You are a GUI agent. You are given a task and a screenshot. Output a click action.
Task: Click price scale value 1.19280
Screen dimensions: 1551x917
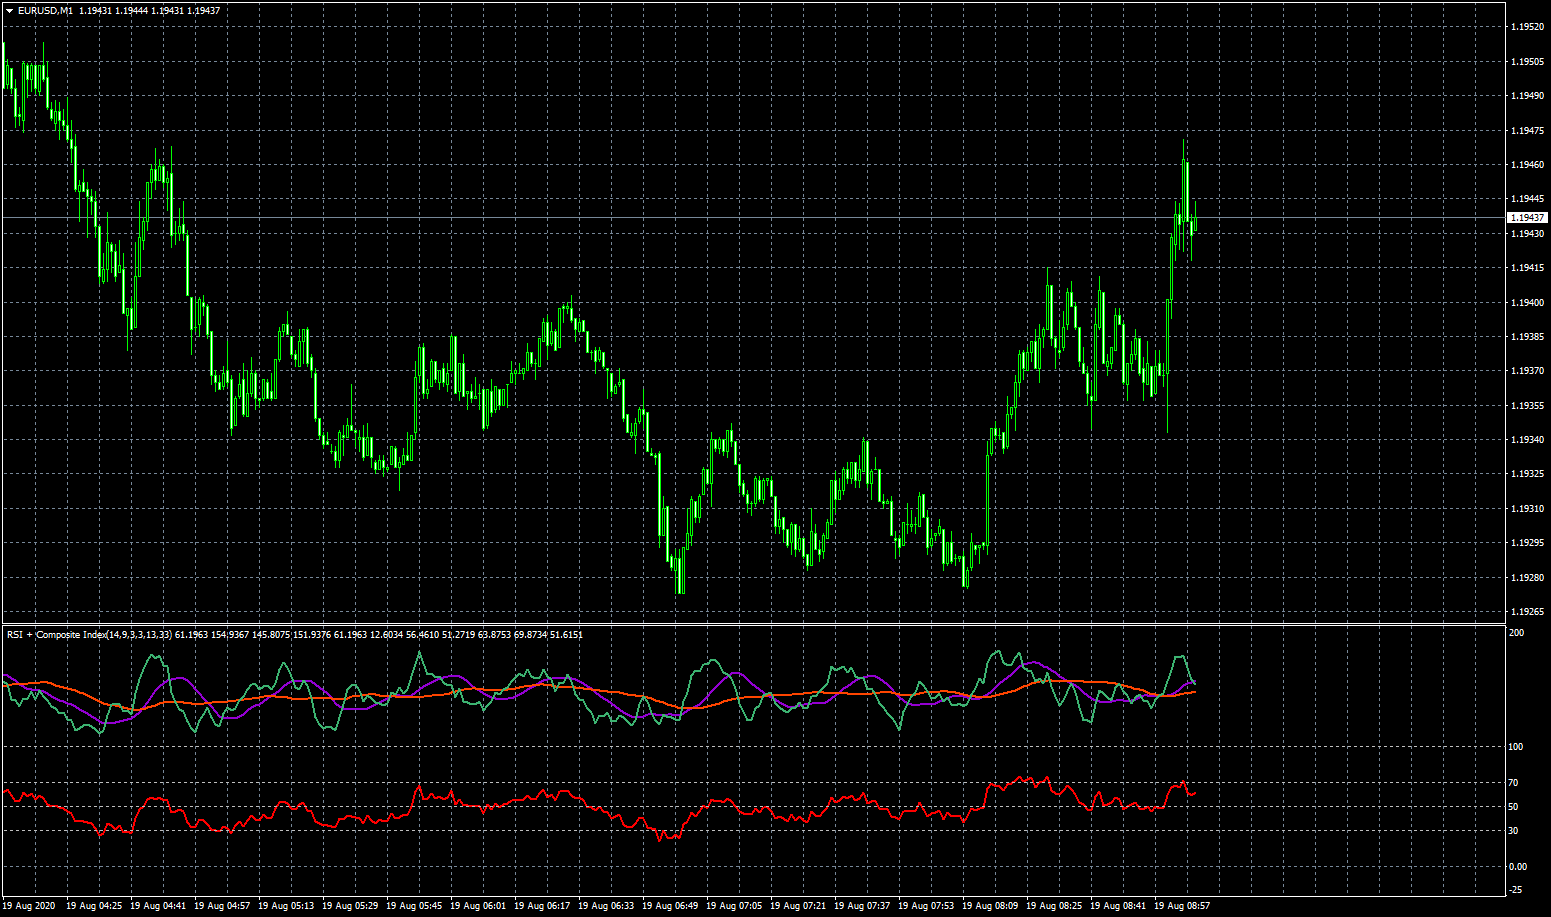[x=1526, y=577]
